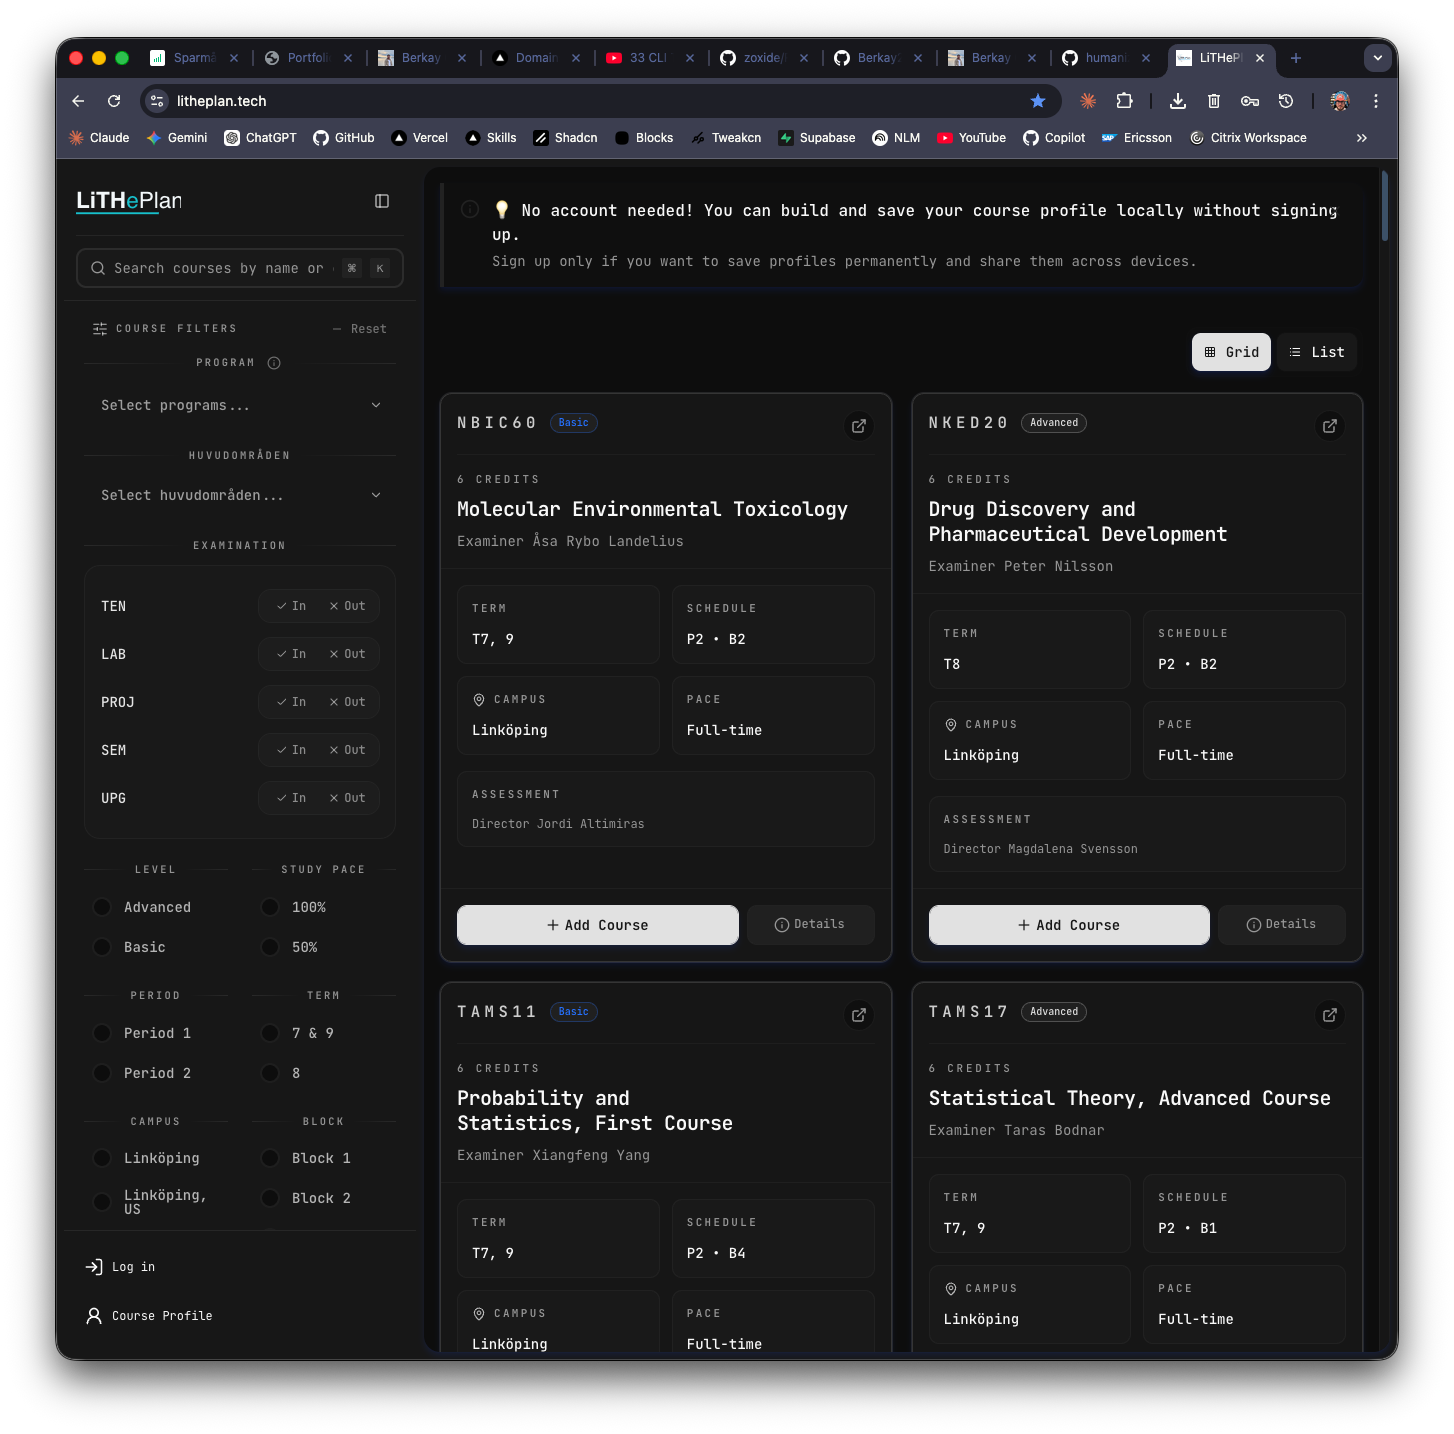
Task: Collapse the sidebar panel
Action: tap(382, 201)
